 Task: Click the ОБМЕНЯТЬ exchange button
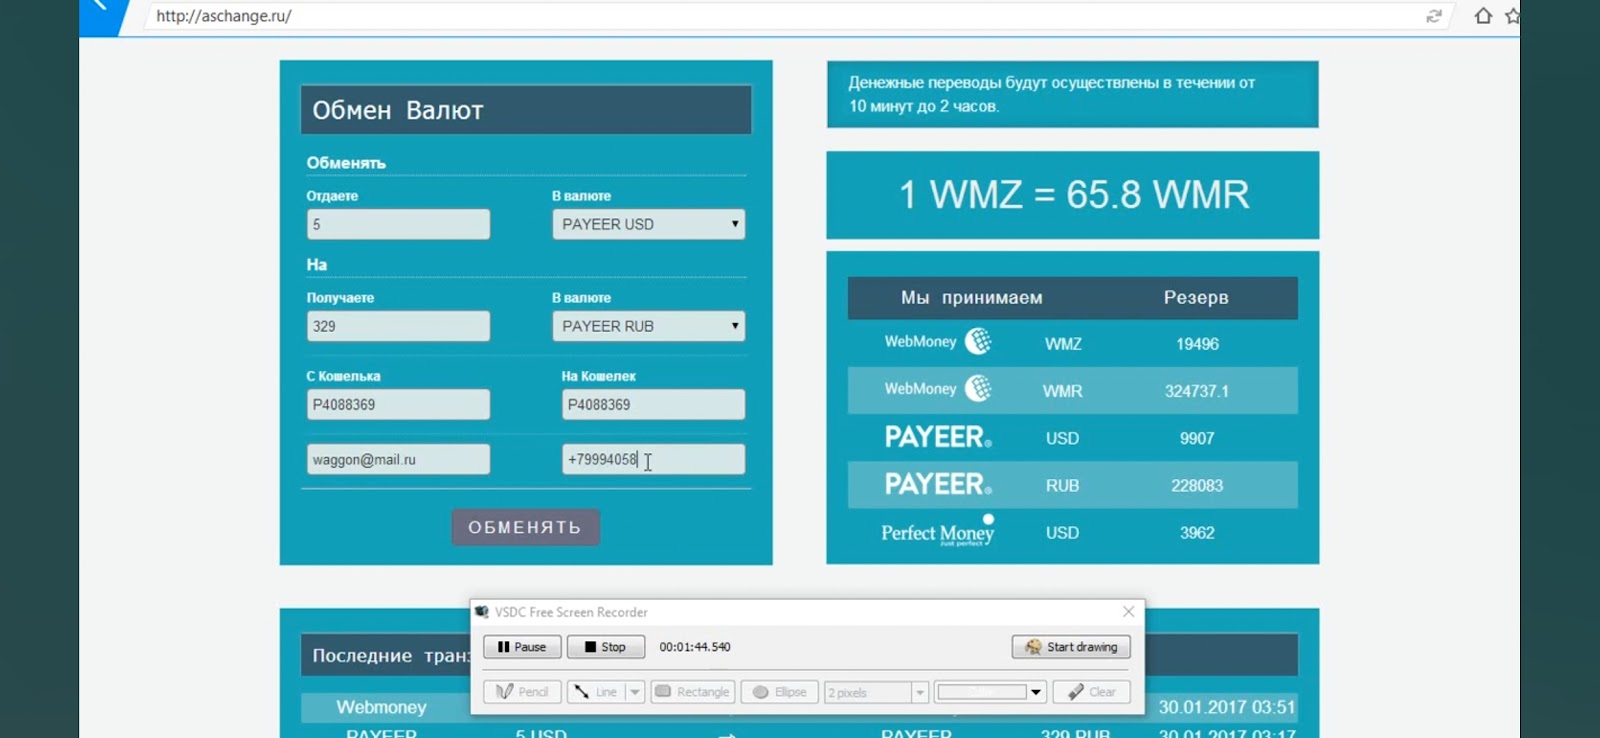(x=525, y=527)
